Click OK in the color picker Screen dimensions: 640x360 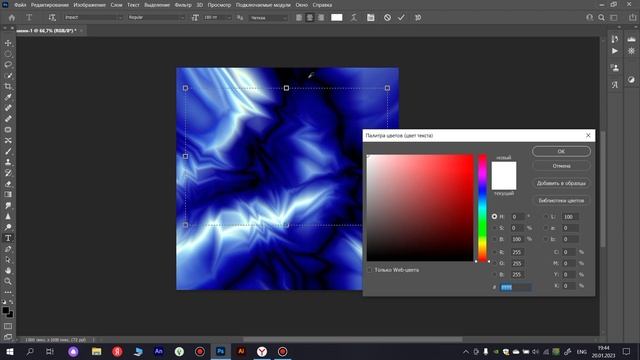561,151
